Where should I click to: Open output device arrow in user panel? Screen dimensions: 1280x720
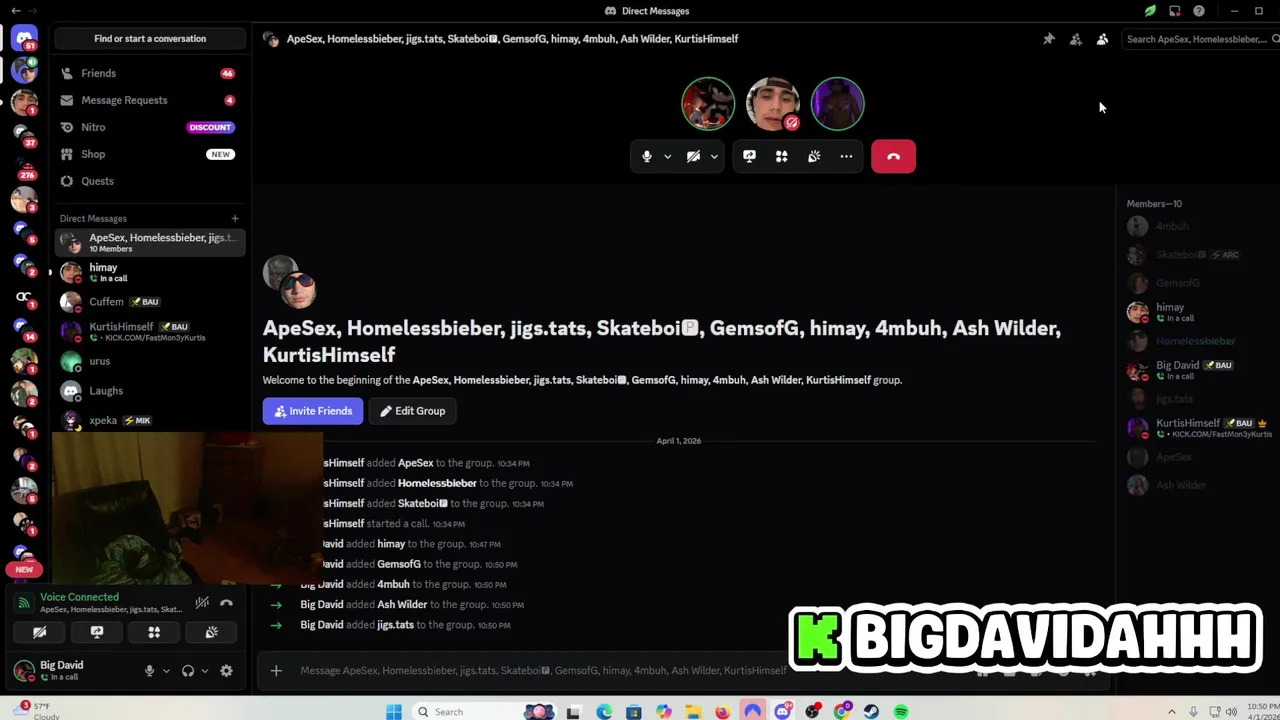(x=204, y=671)
